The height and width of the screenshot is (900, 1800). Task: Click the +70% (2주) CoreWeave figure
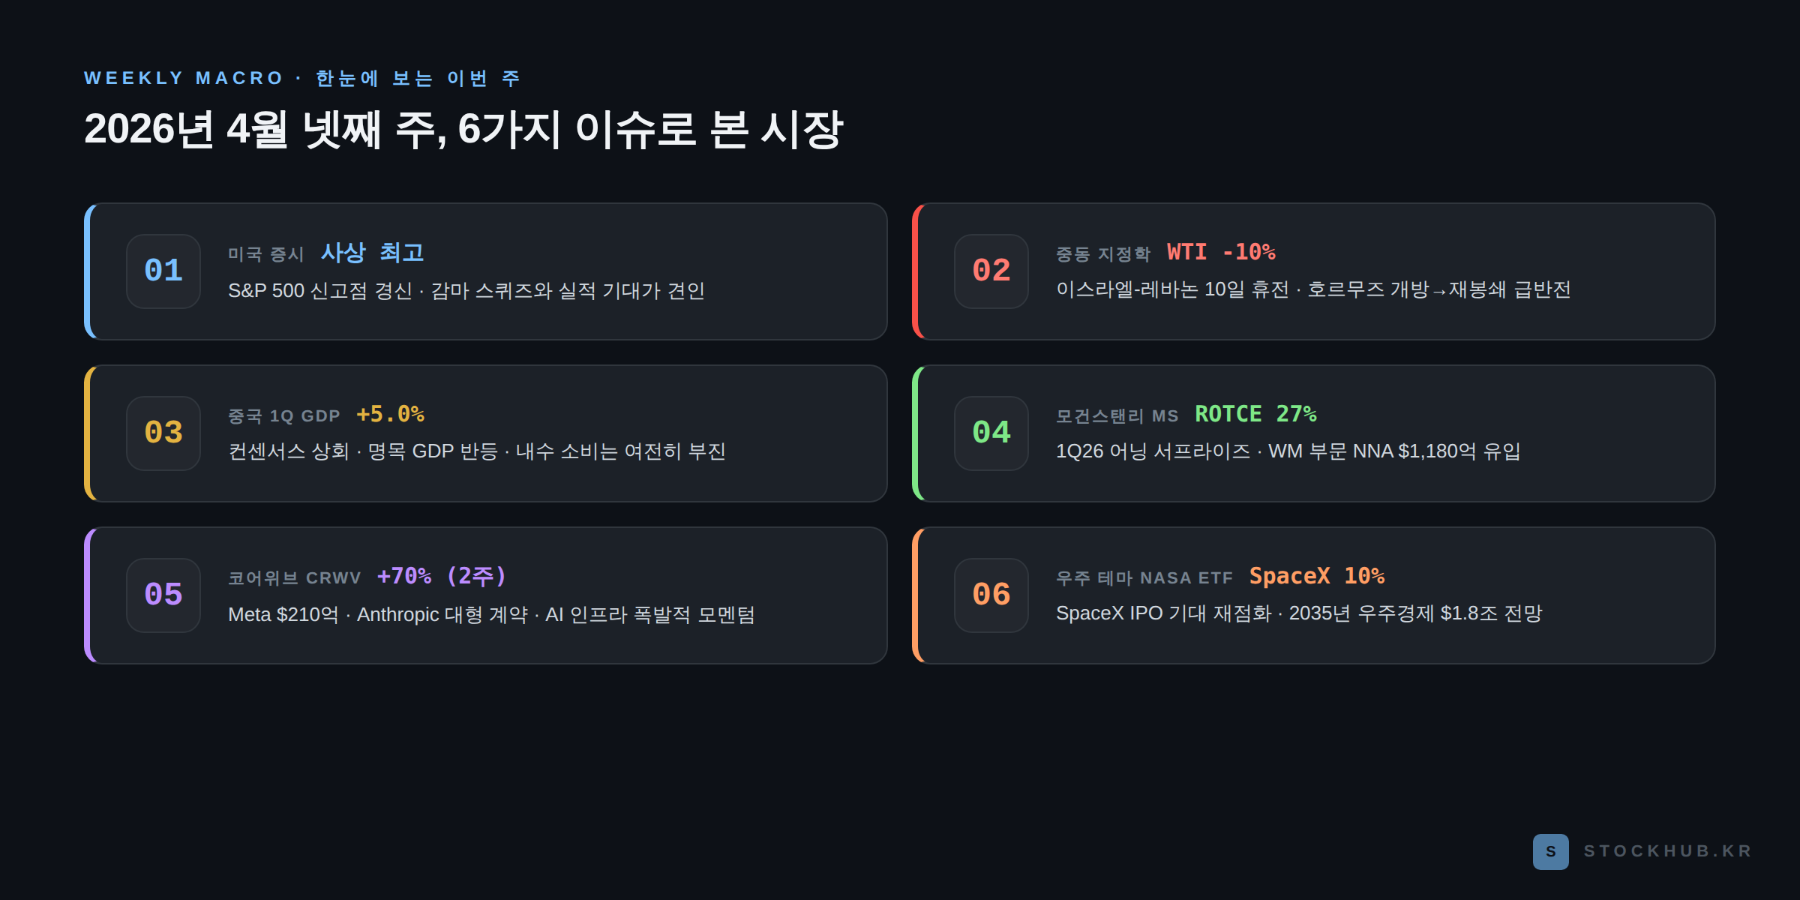click(442, 576)
